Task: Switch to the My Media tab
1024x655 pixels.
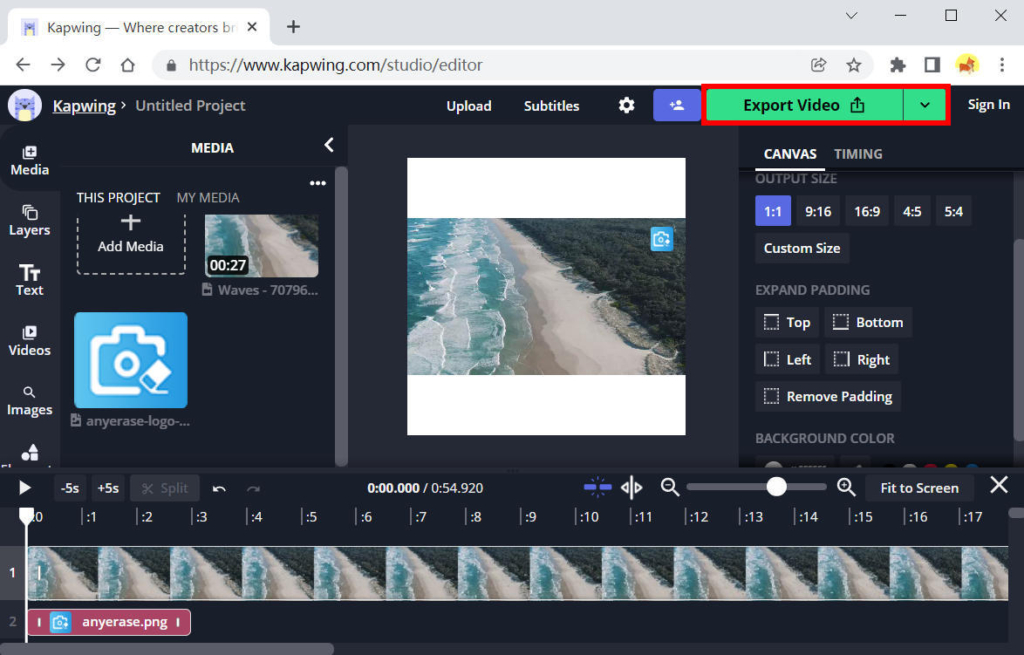Action: 208,197
